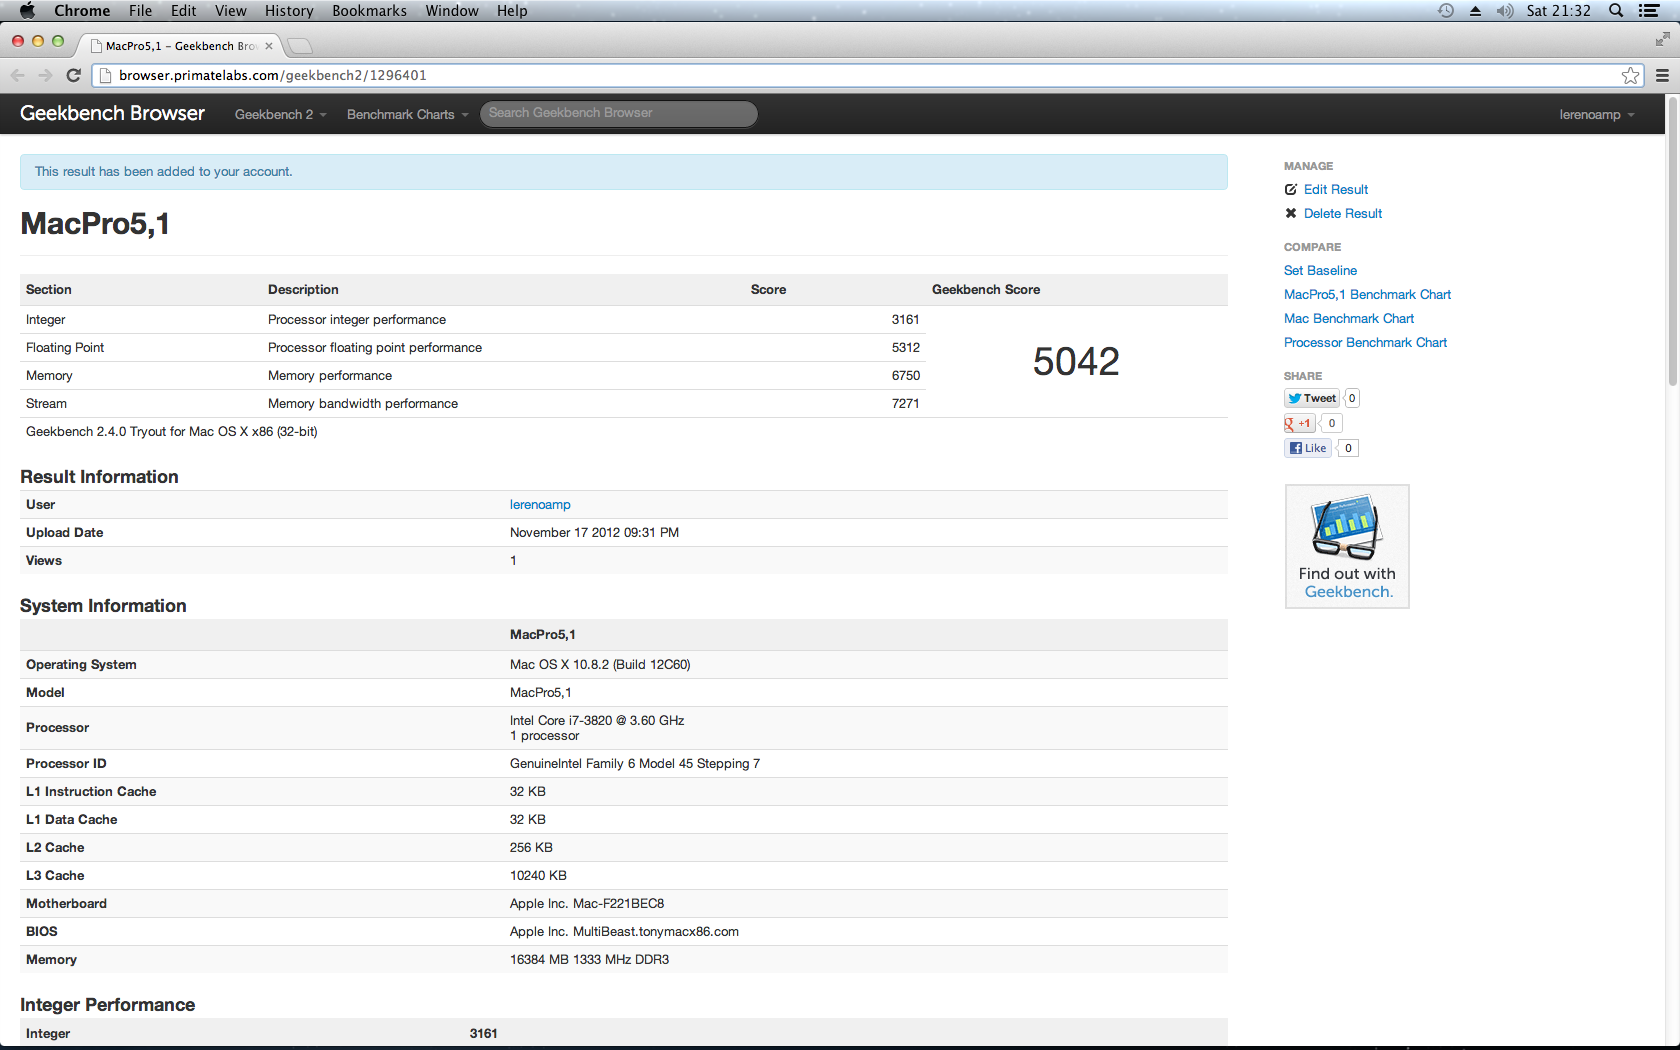The image size is (1680, 1050).
Task: Open a new tab button
Action: (x=300, y=46)
